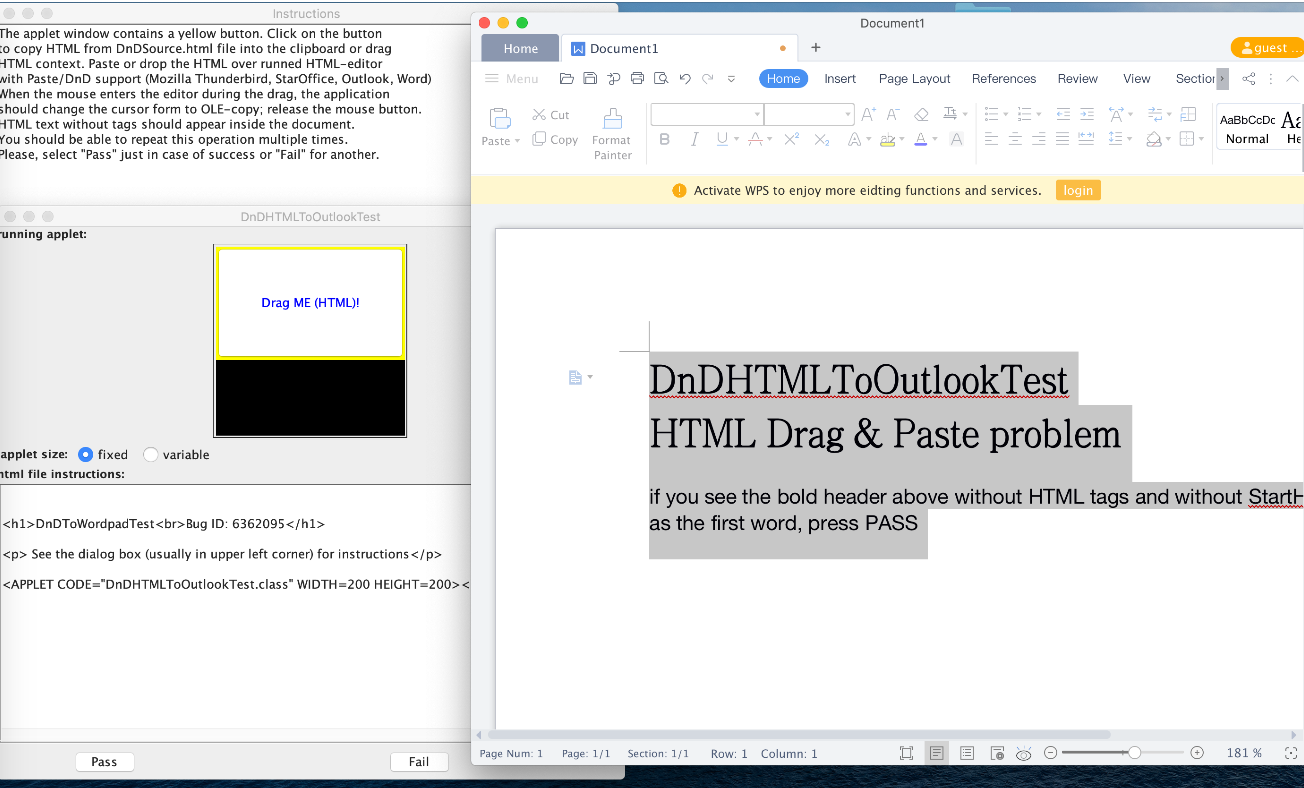Toggle bold formatting in the ribbon

[x=664, y=140]
